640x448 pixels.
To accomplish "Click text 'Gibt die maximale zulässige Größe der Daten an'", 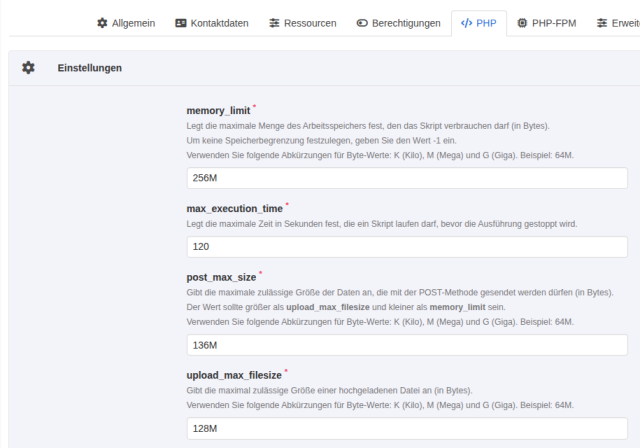I will click(279, 293).
